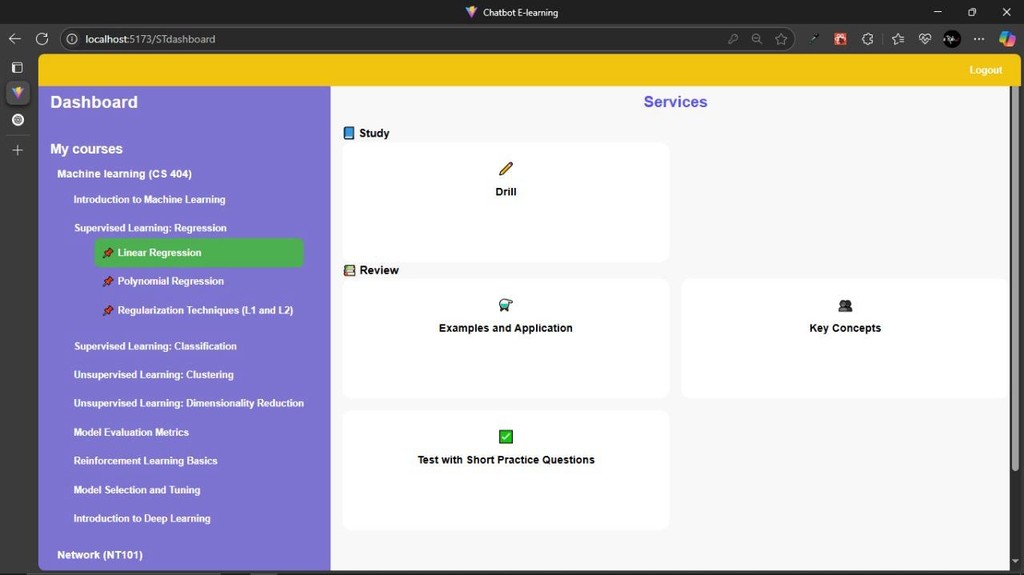
Task: Open Model Evaluation Metrics chapter
Action: pos(131,432)
